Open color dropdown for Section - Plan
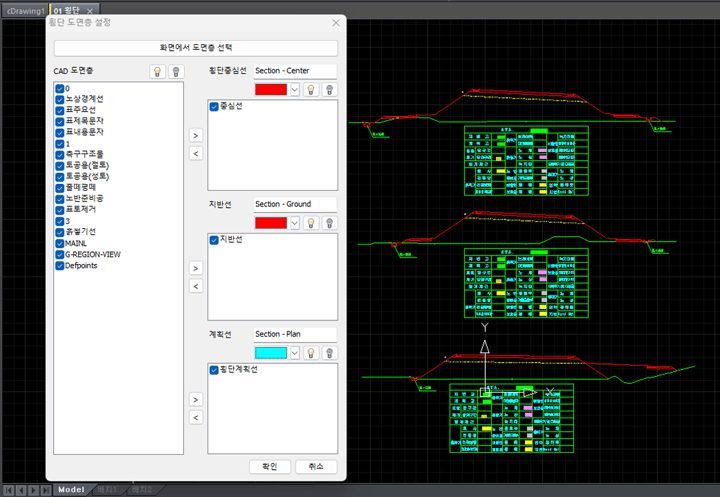720x497 pixels. (295, 353)
